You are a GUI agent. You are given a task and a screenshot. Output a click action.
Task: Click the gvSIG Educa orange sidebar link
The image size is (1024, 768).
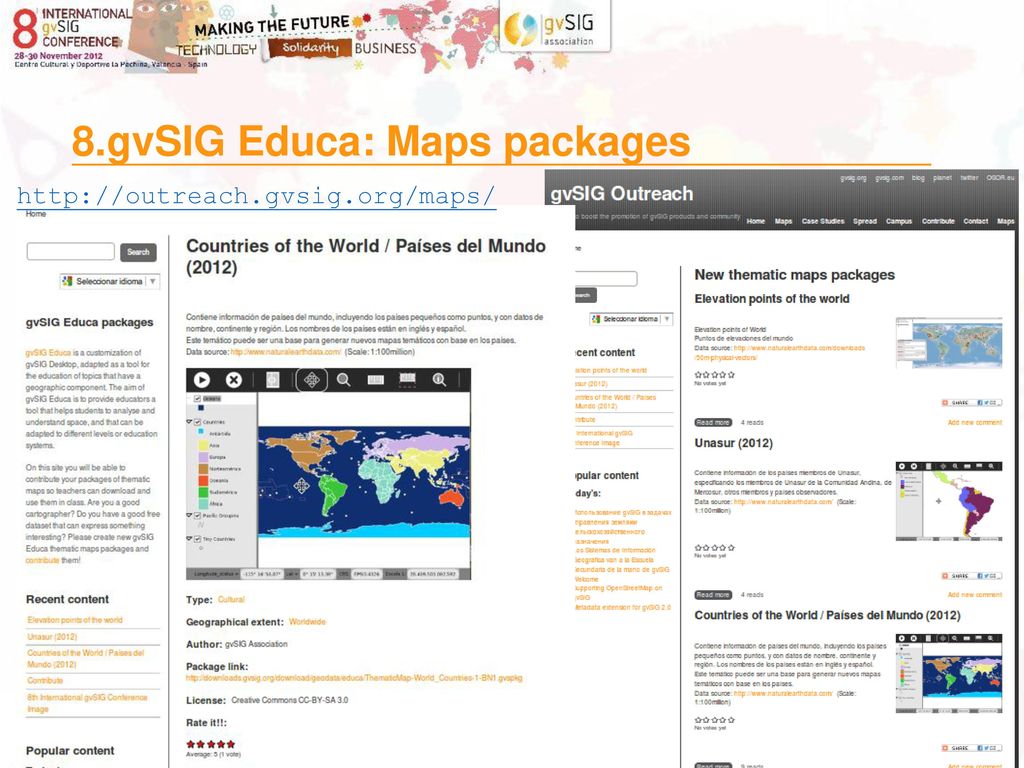tap(48, 353)
